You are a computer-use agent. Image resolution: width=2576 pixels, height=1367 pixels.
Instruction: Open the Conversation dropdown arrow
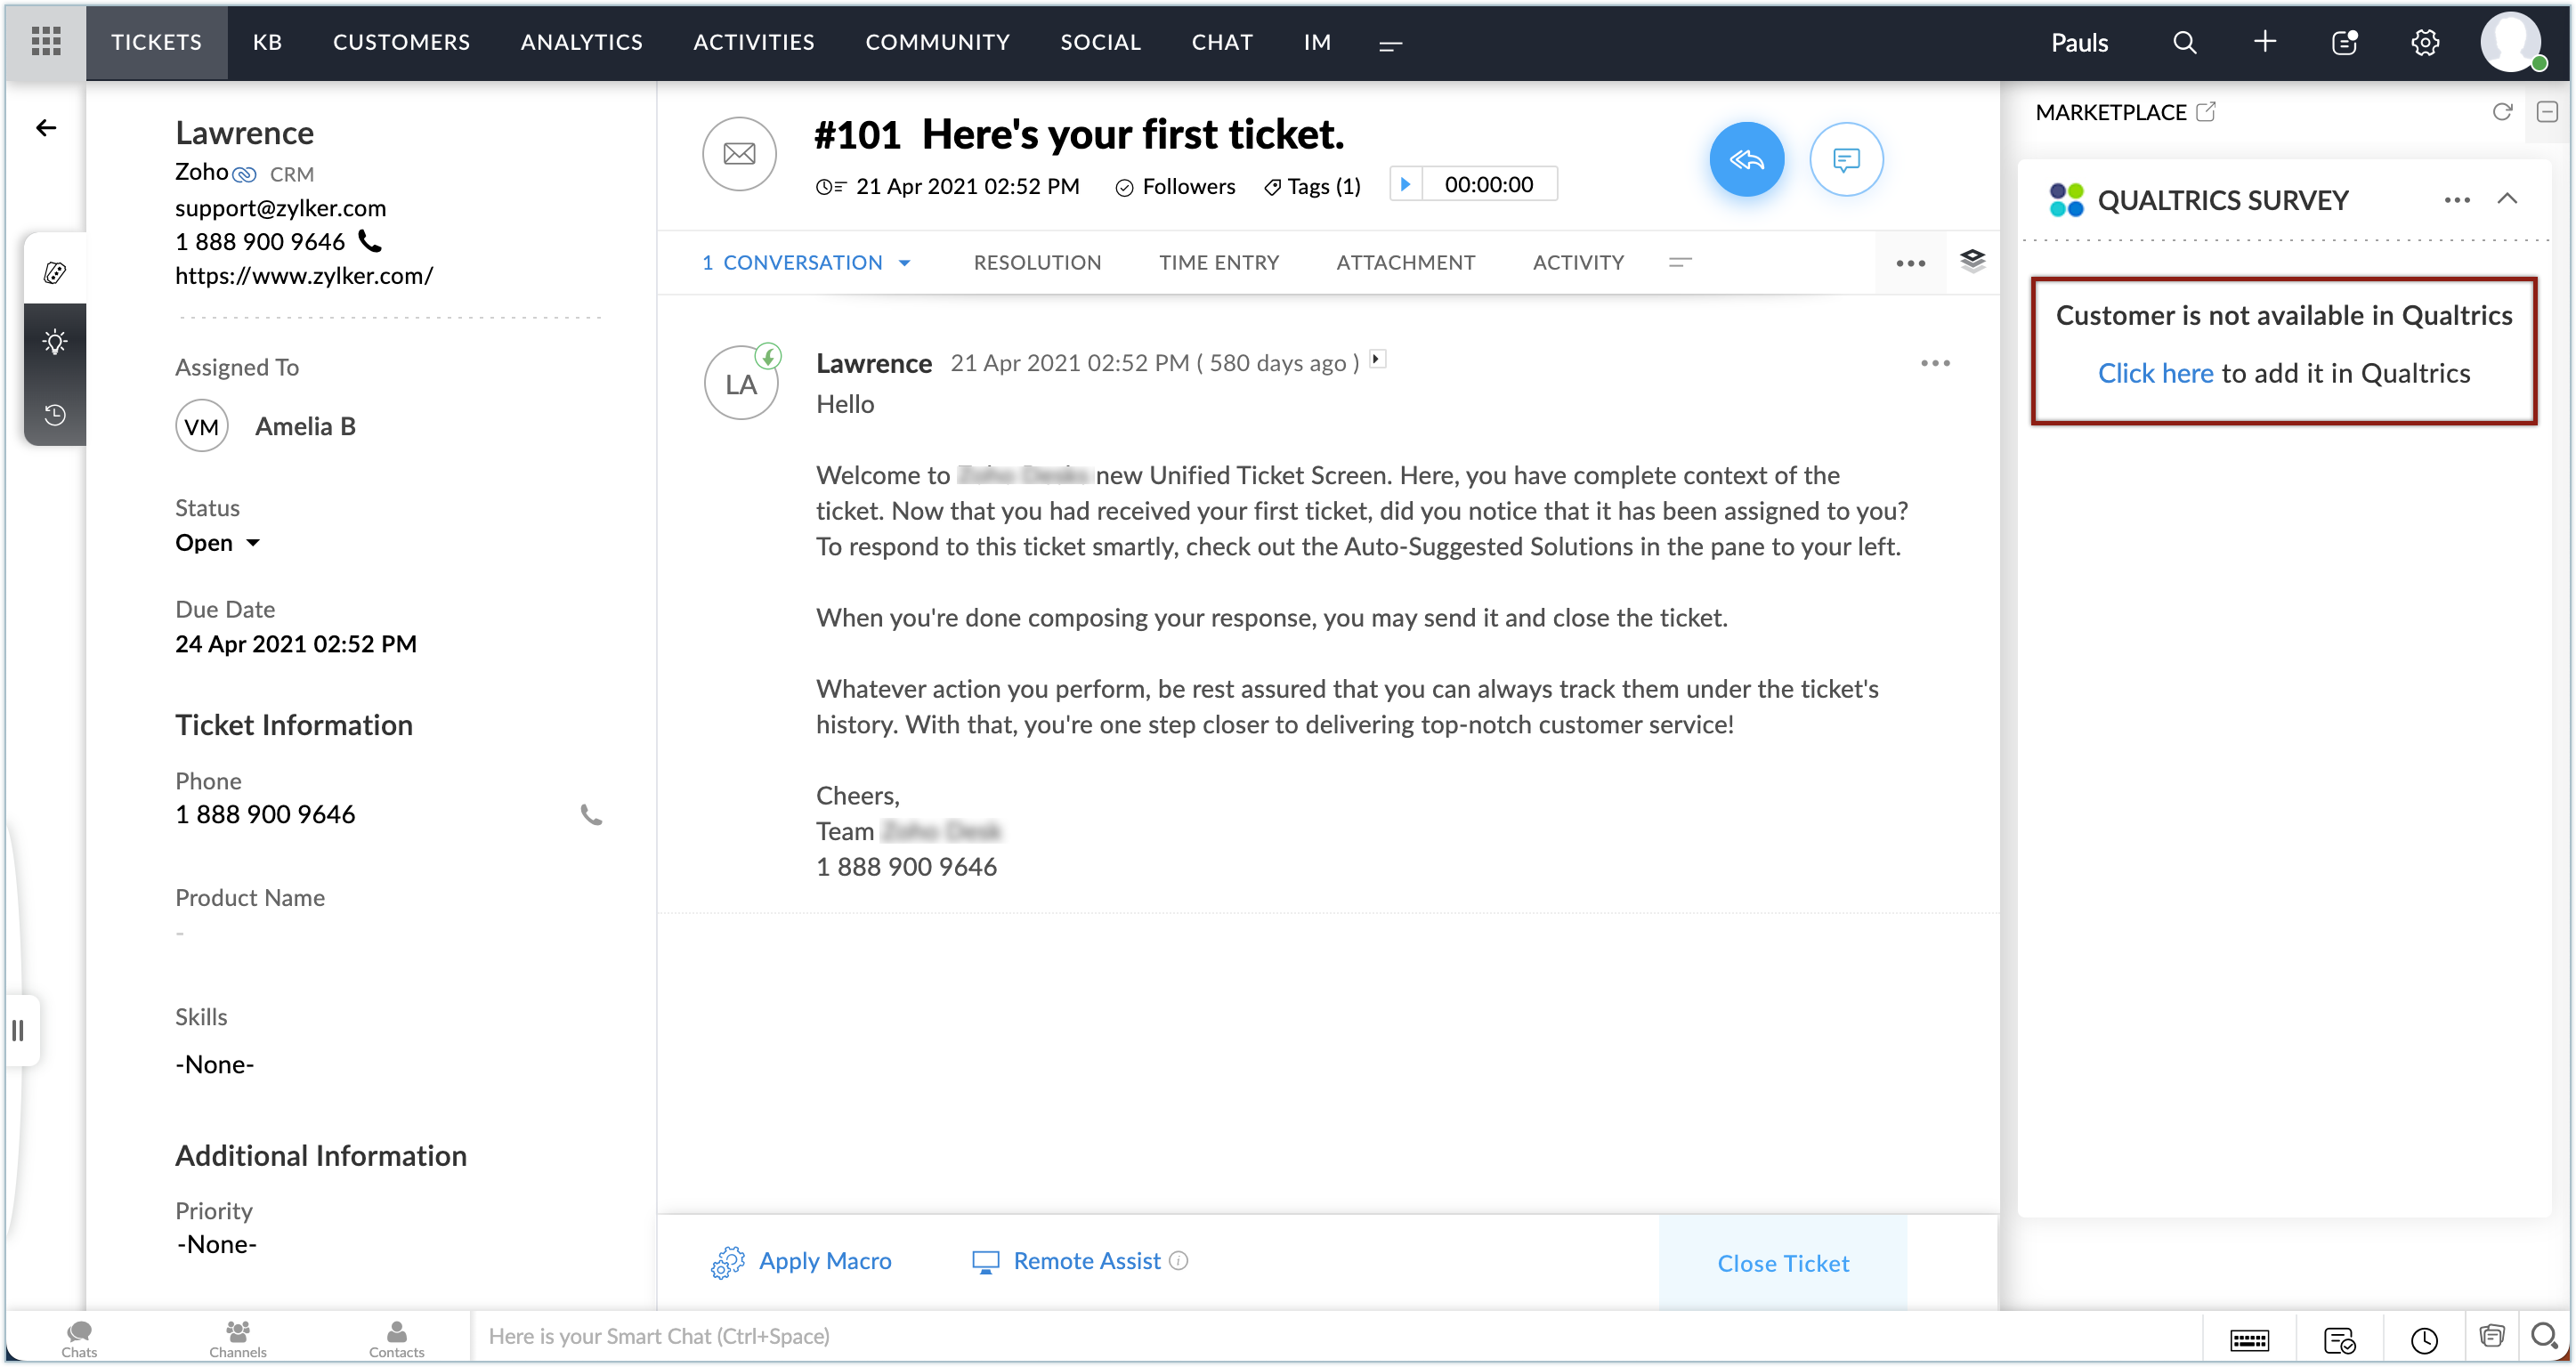click(x=905, y=263)
